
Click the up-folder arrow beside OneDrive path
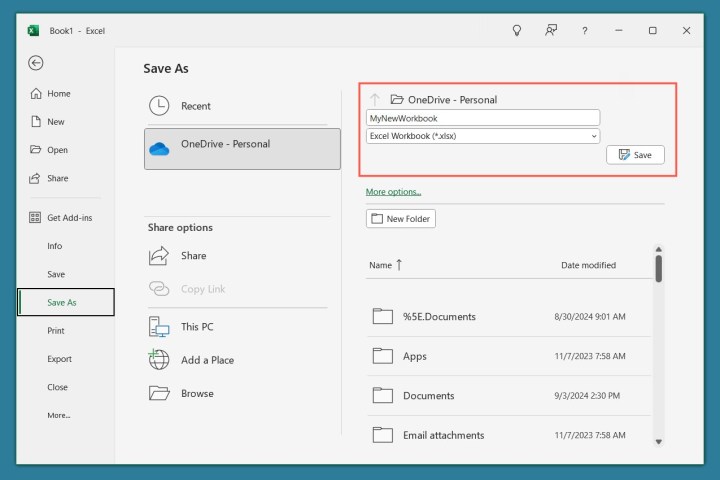[375, 99]
